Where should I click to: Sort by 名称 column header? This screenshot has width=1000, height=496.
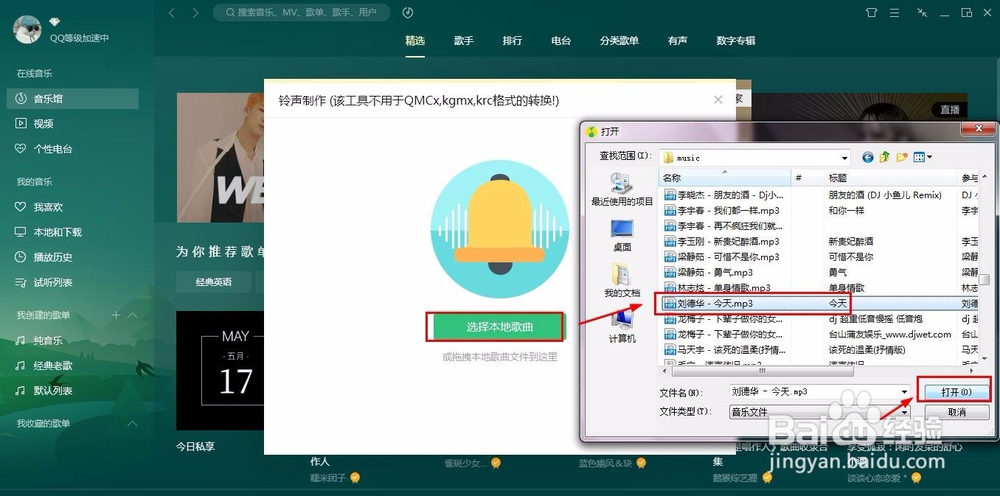725,178
